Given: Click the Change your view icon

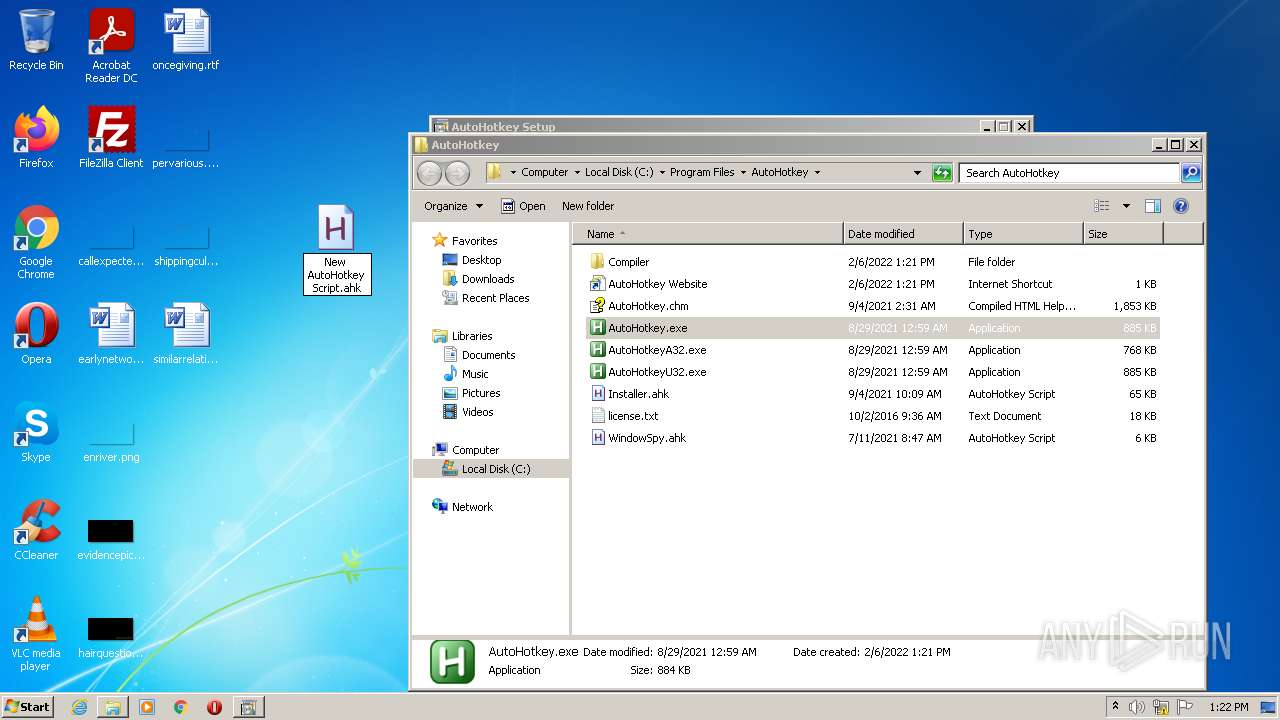Looking at the screenshot, I should tap(1101, 206).
